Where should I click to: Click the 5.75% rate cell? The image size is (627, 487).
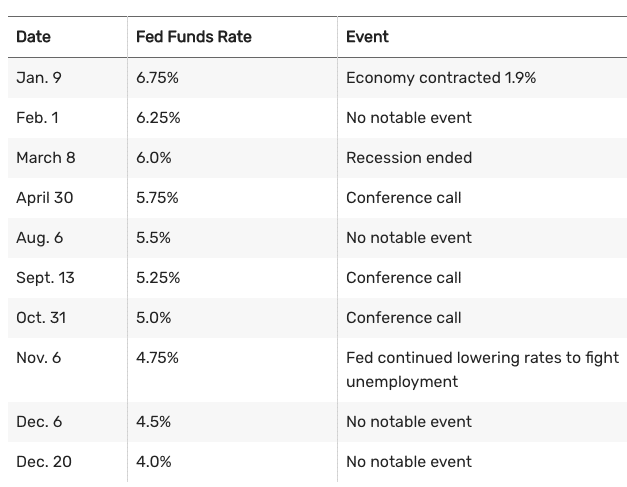157,197
